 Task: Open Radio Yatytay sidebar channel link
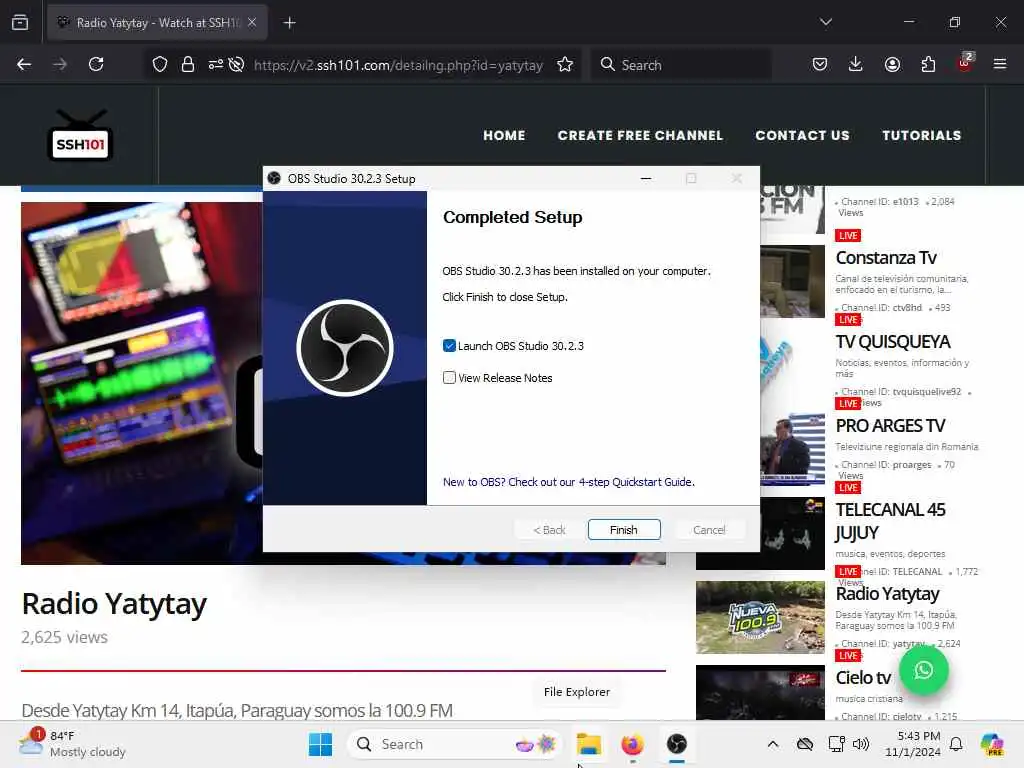[888, 594]
